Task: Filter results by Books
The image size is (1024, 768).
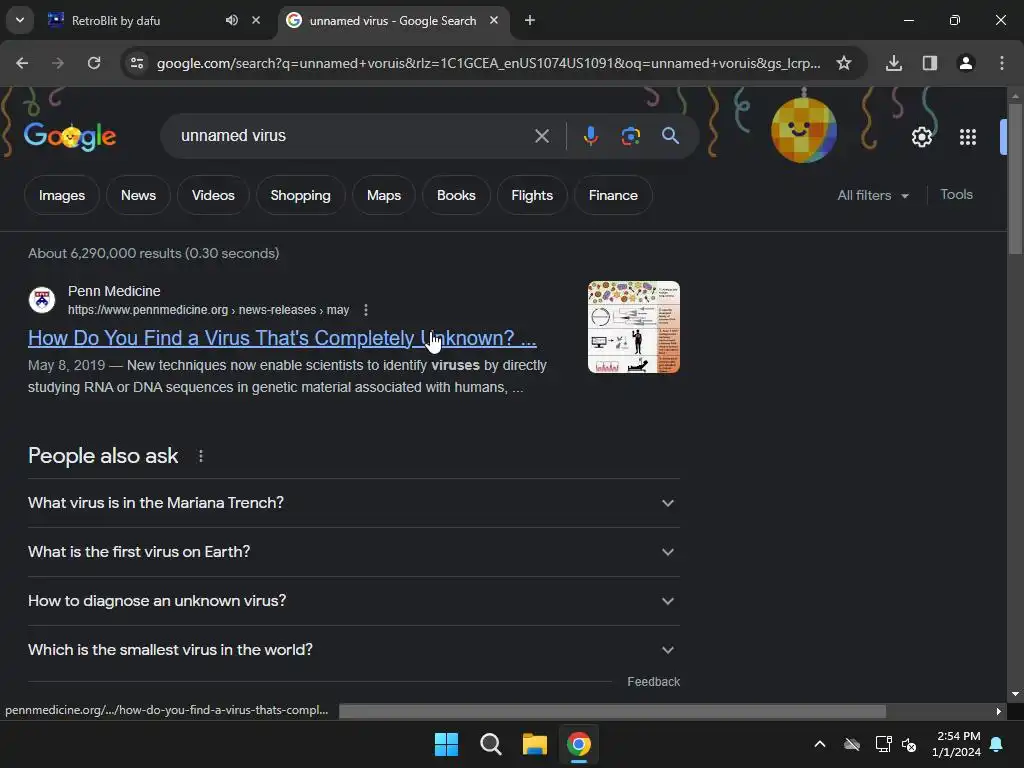Action: click(456, 195)
